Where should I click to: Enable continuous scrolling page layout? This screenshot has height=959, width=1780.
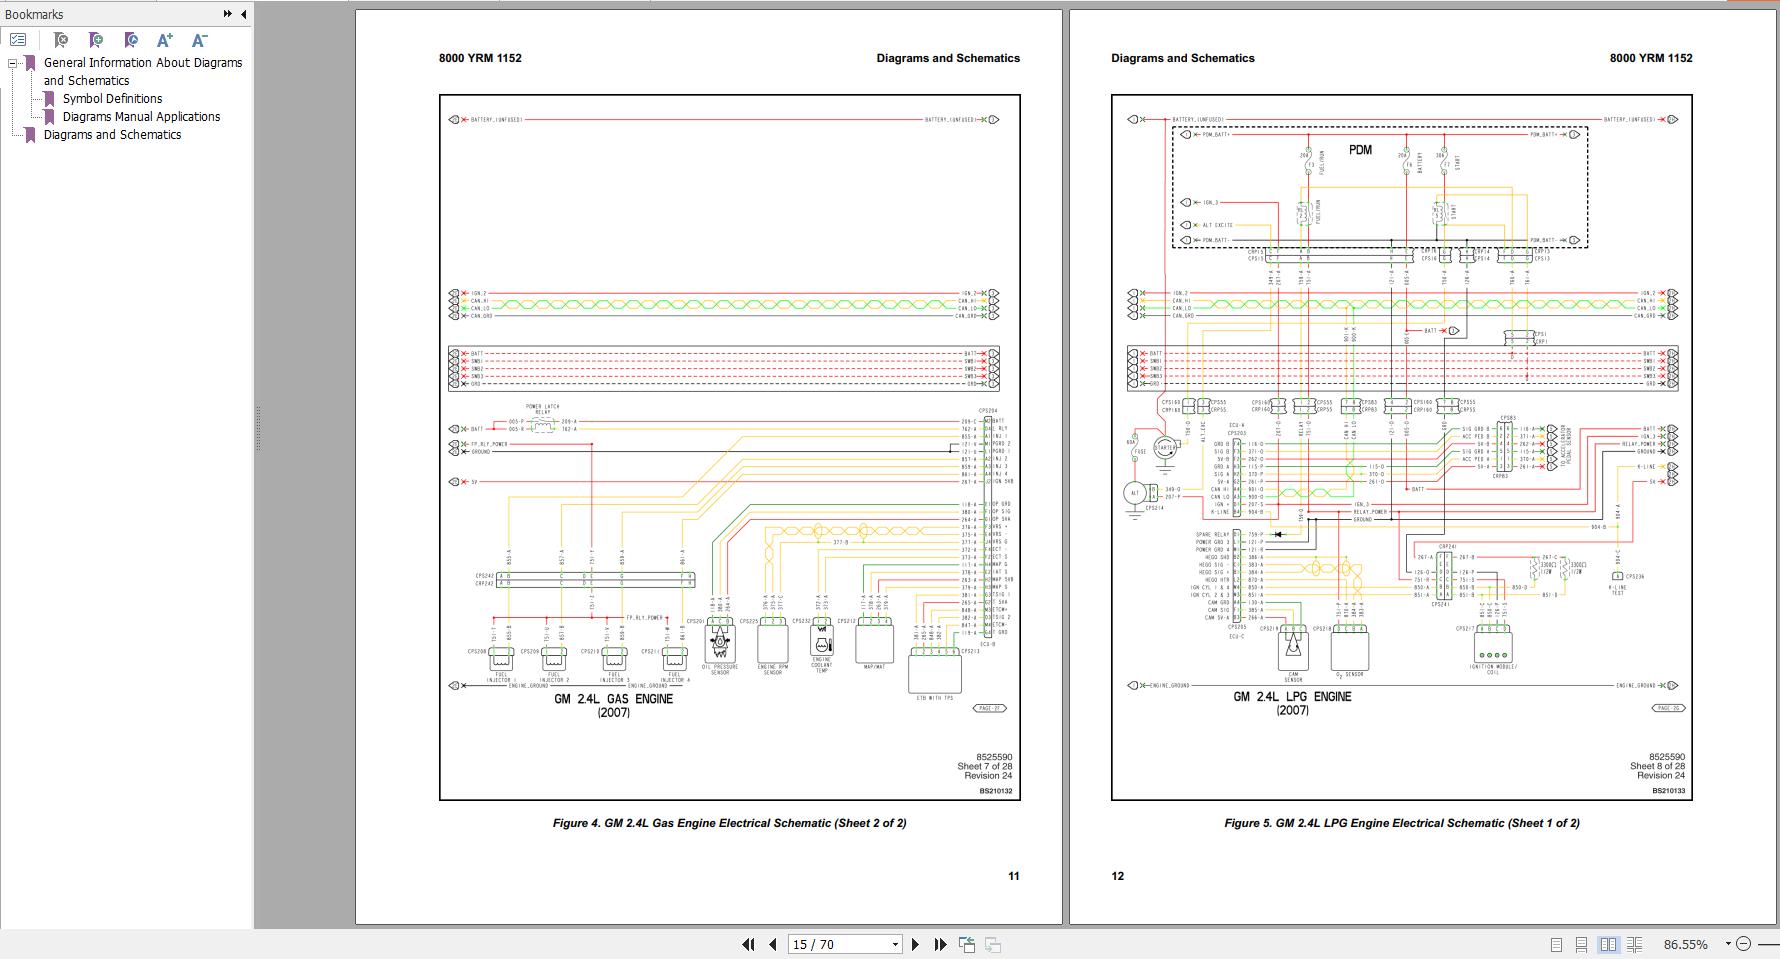pyautogui.click(x=1581, y=944)
